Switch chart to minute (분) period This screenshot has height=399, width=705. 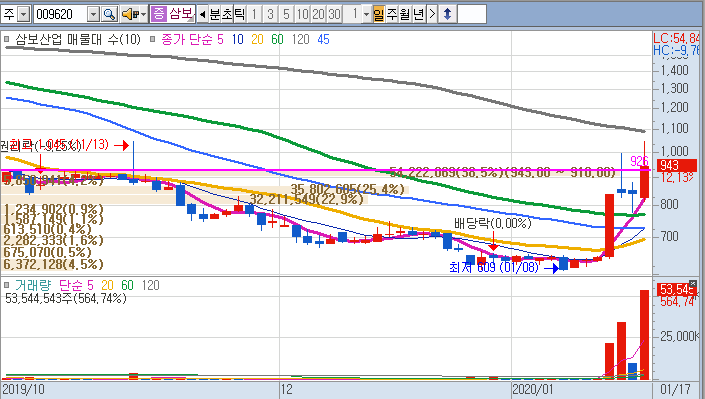coord(214,14)
